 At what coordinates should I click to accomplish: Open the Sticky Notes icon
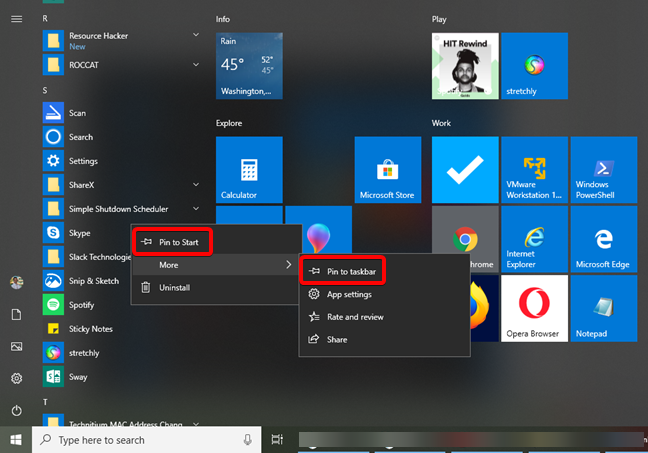click(x=53, y=329)
